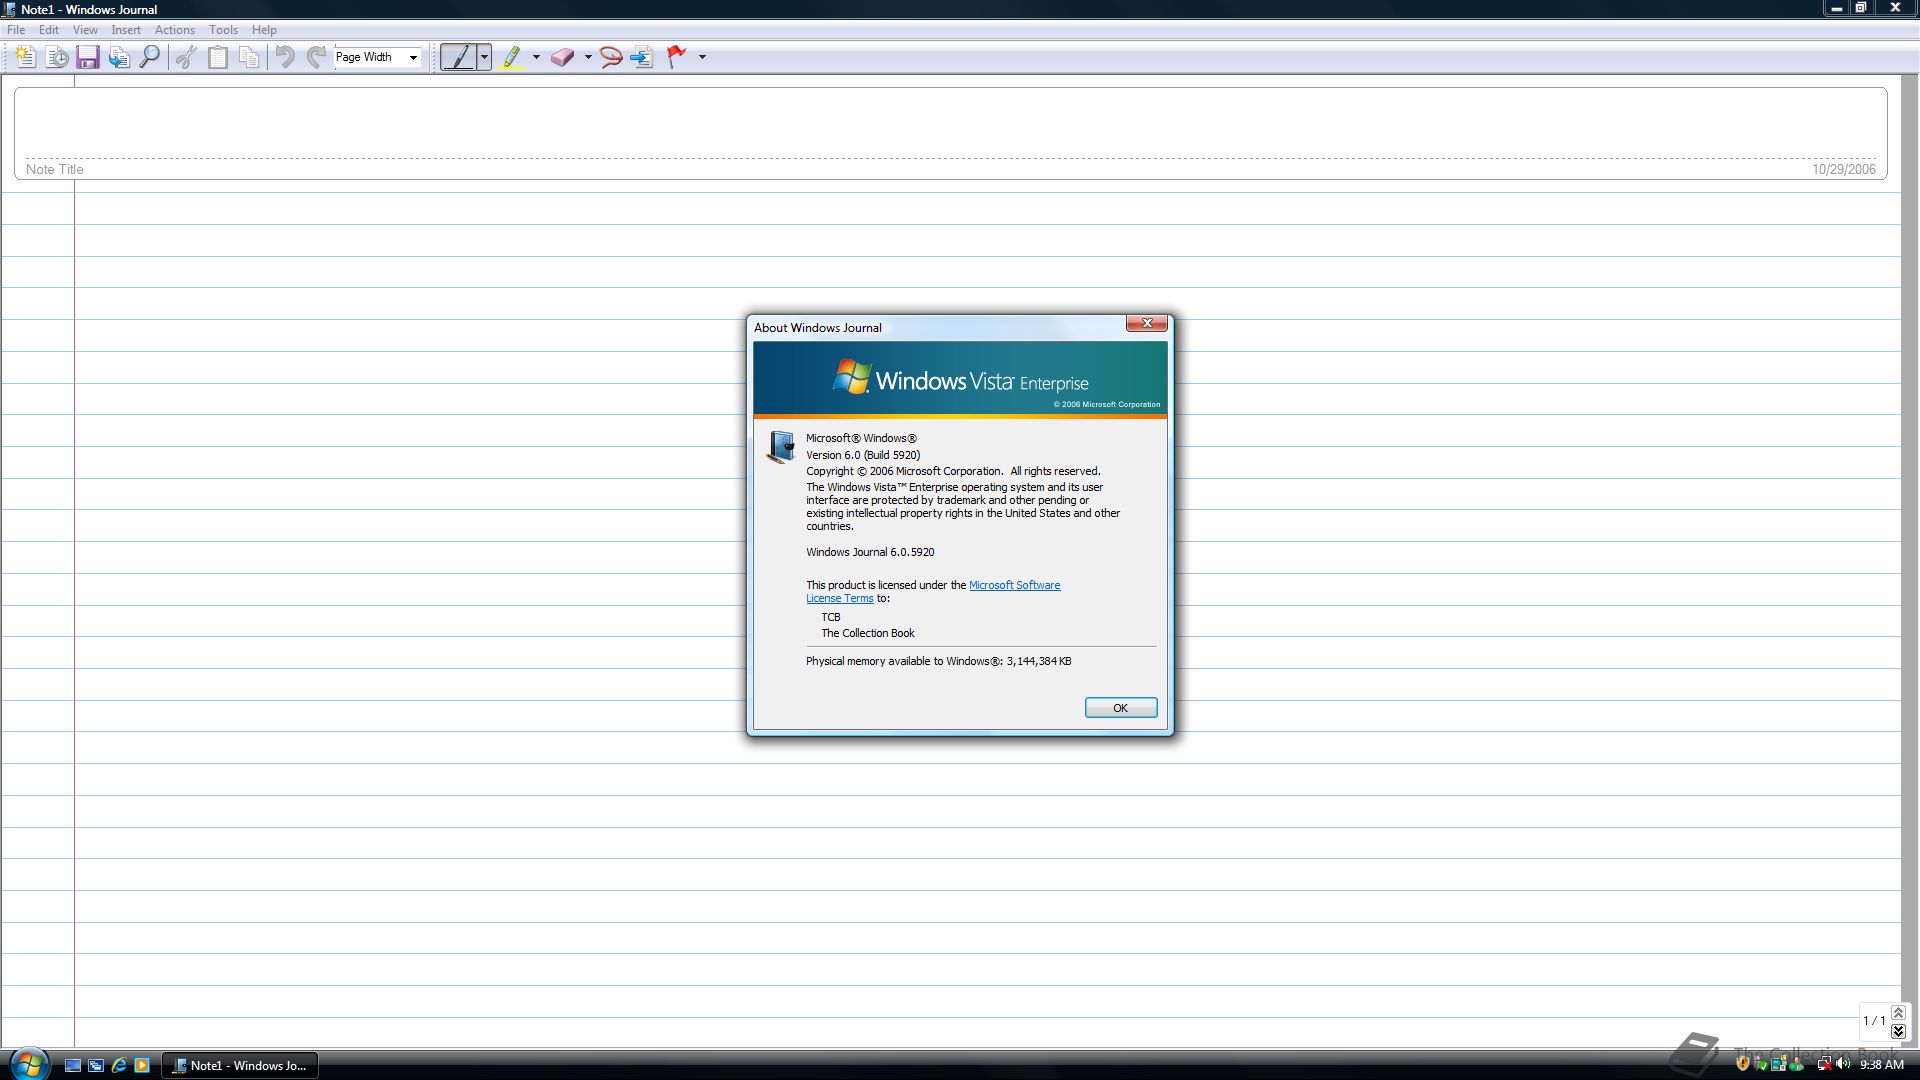This screenshot has height=1080, width=1920.
Task: Click the network disconnected tray icon
Action: click(x=1825, y=1063)
